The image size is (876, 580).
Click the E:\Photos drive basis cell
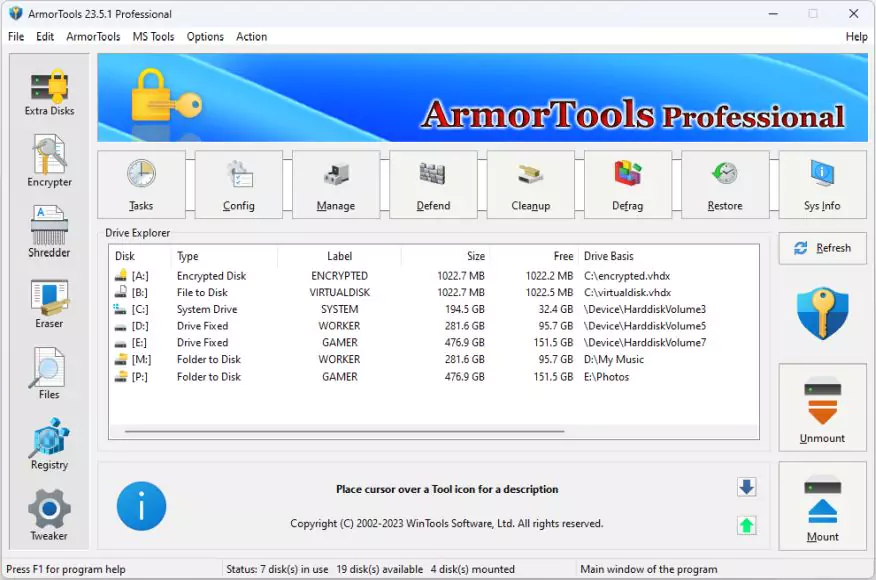606,377
